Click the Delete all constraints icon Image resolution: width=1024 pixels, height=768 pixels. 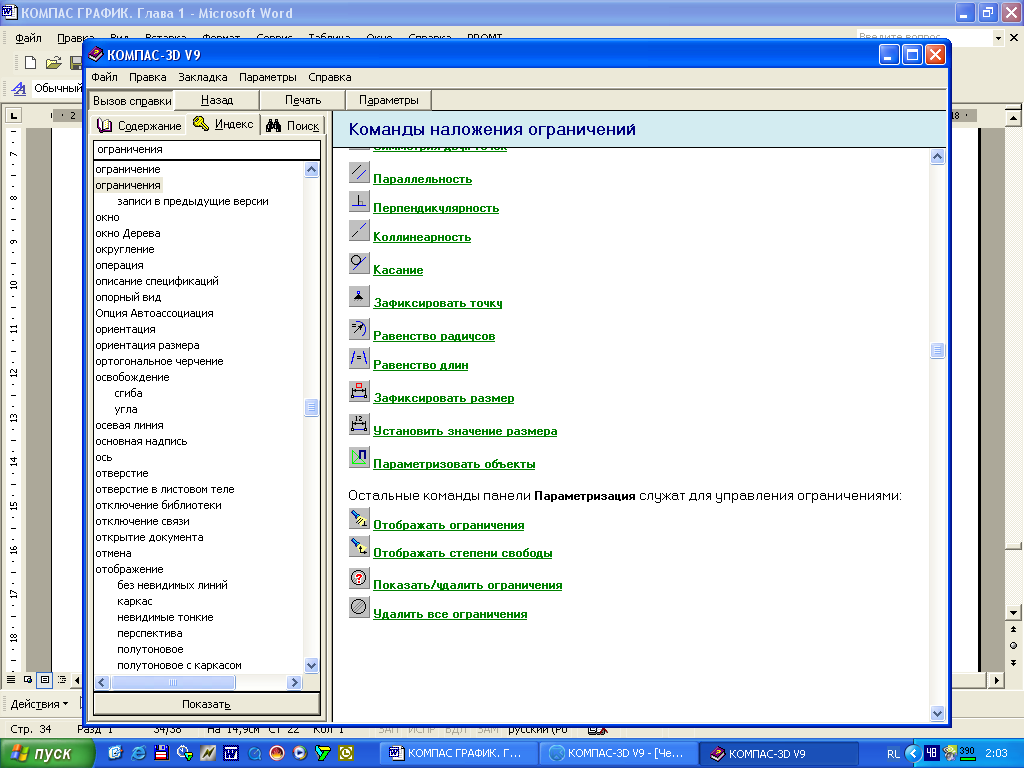point(359,607)
